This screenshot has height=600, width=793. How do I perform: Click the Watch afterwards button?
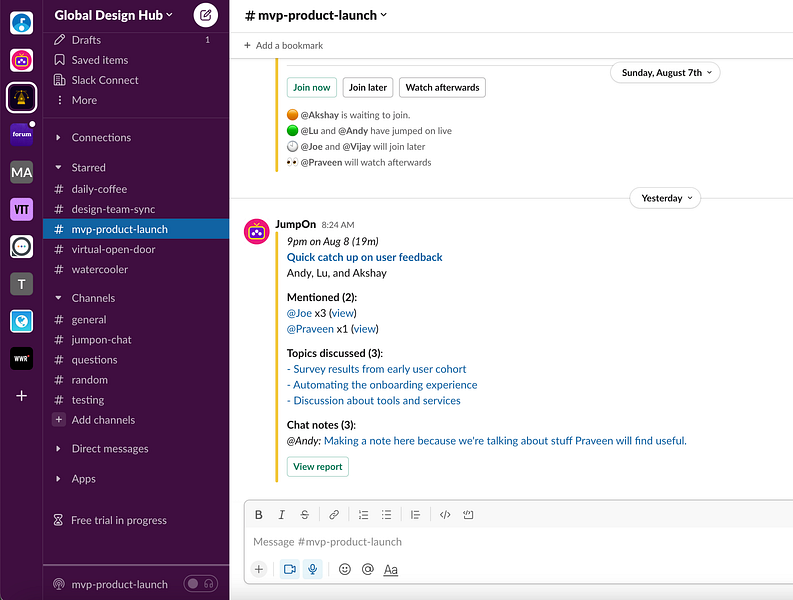click(x=443, y=88)
